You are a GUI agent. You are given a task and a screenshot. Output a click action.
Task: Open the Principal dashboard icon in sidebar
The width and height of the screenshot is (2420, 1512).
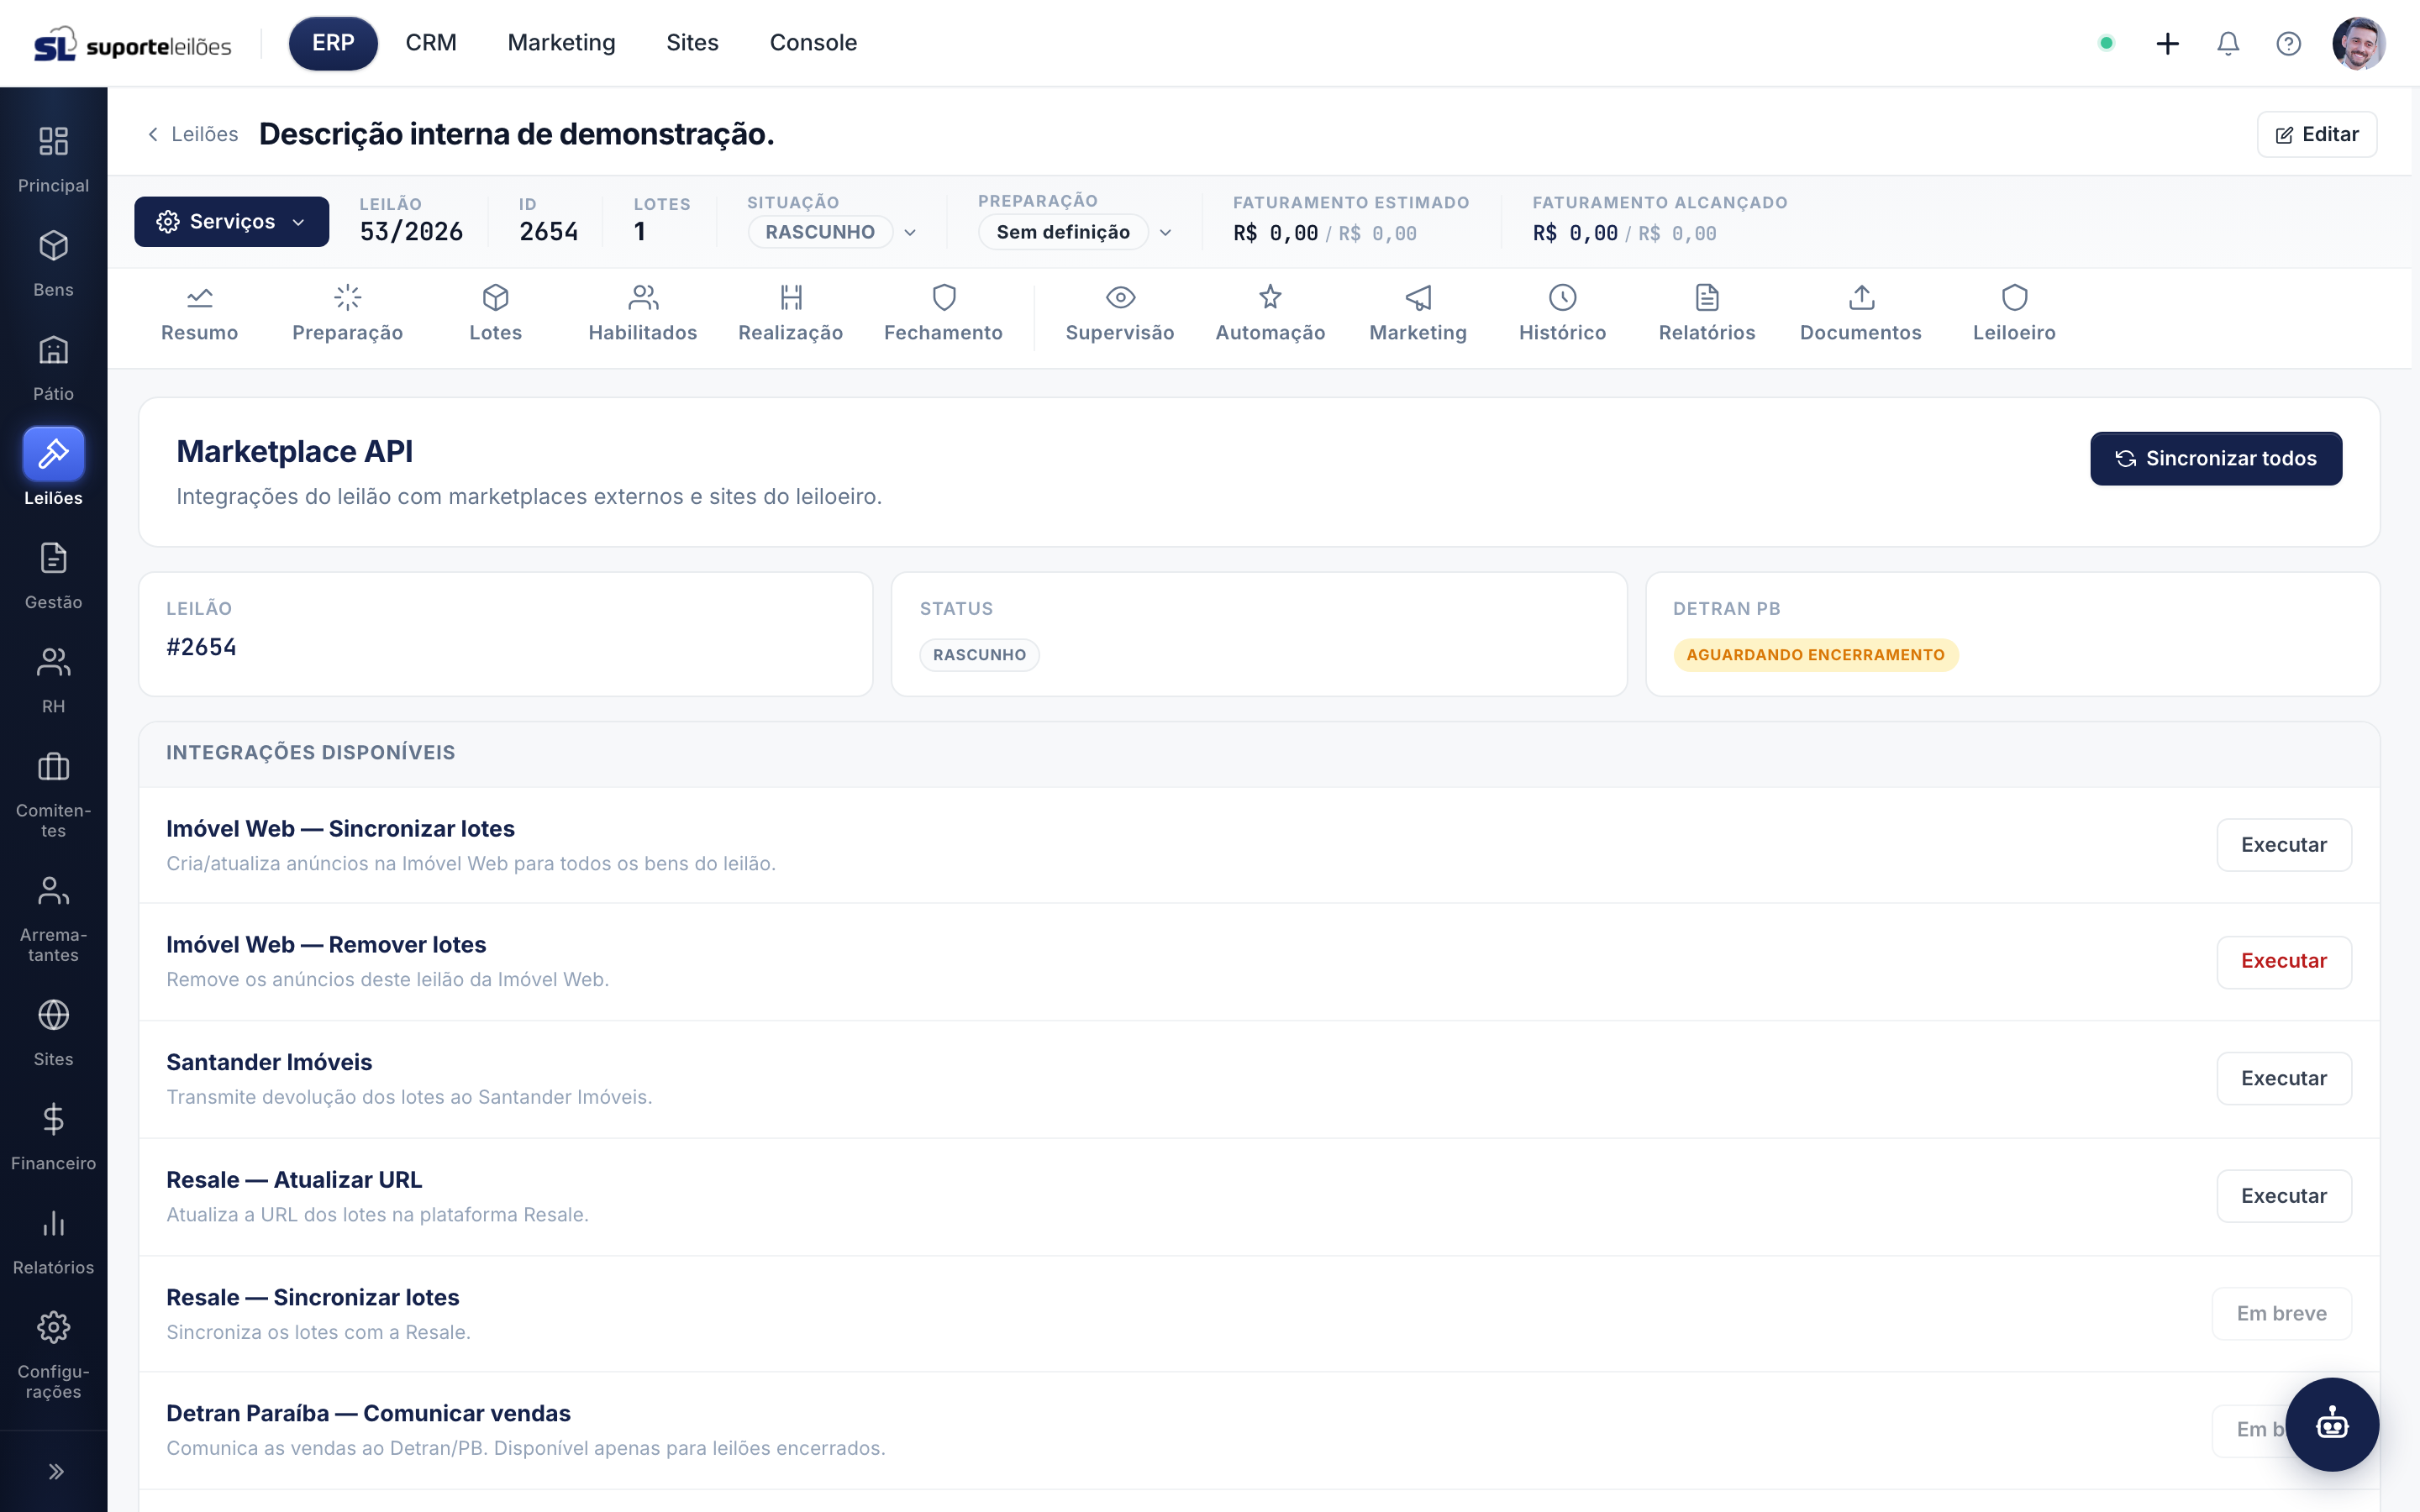point(53,141)
